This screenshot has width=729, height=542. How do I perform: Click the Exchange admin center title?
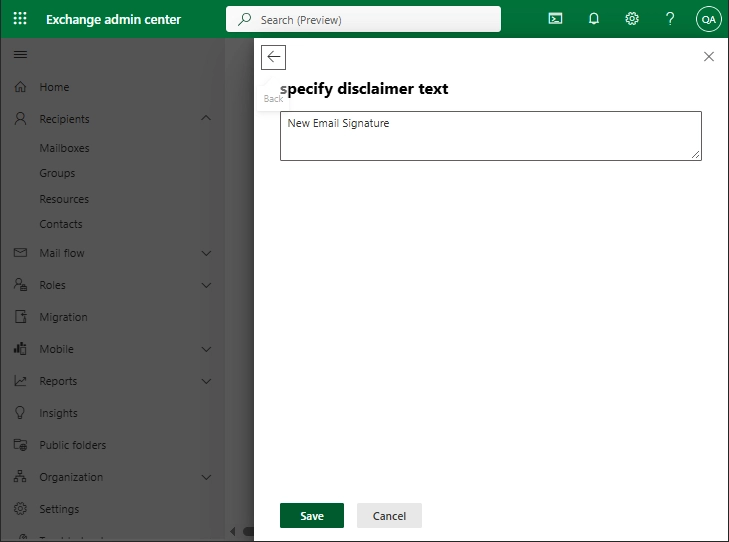click(113, 19)
